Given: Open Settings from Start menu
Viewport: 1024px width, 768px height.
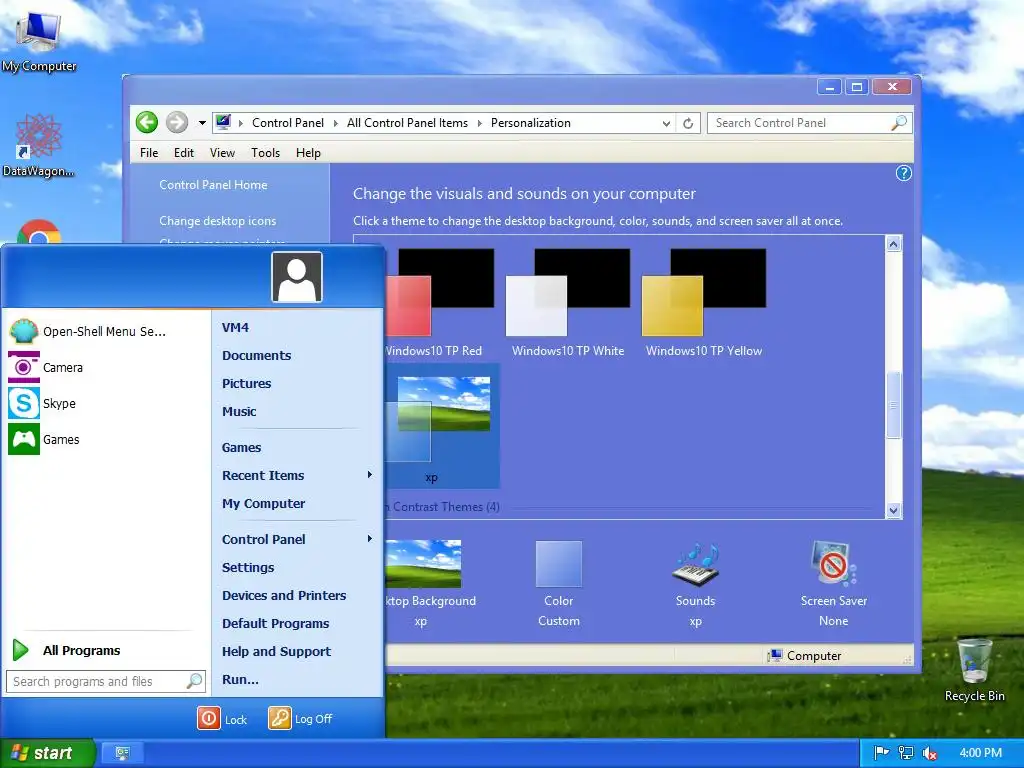Looking at the screenshot, I should pyautogui.click(x=248, y=568).
